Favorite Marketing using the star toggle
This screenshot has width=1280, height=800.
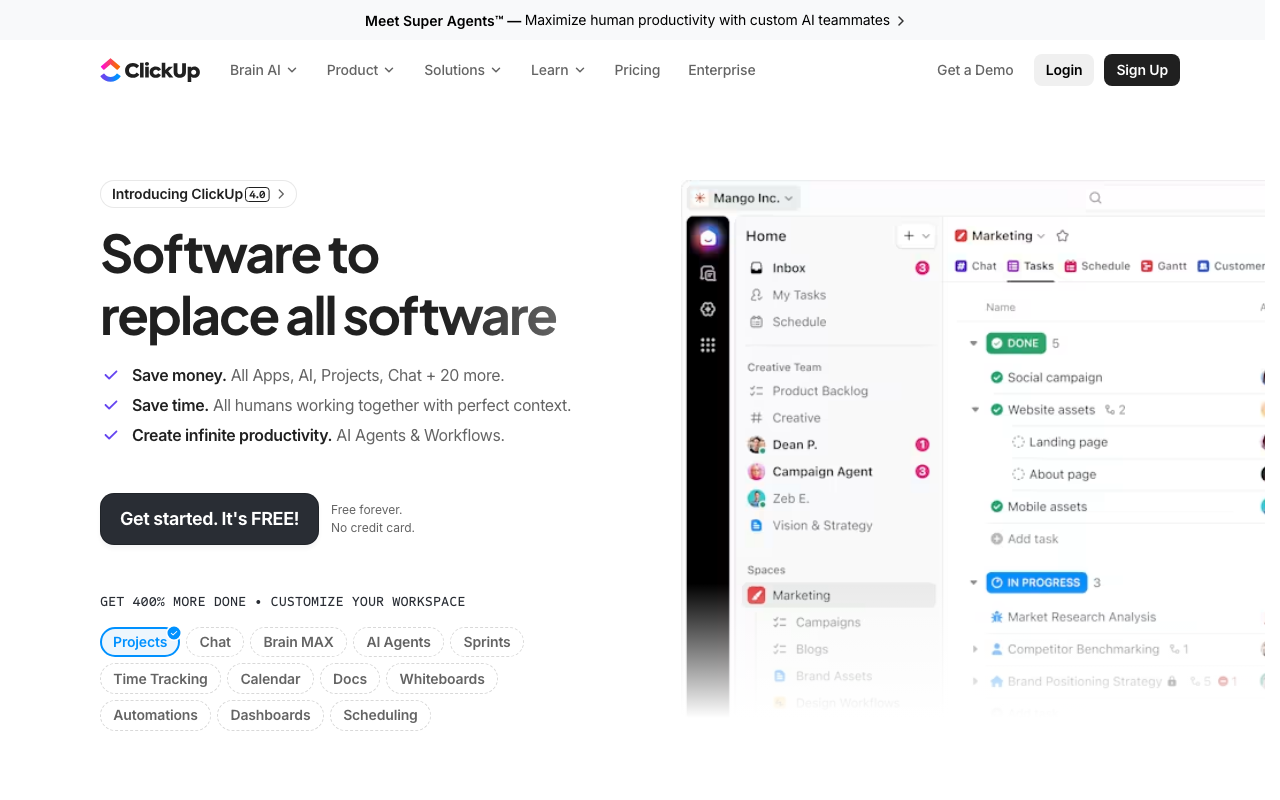(x=1062, y=235)
